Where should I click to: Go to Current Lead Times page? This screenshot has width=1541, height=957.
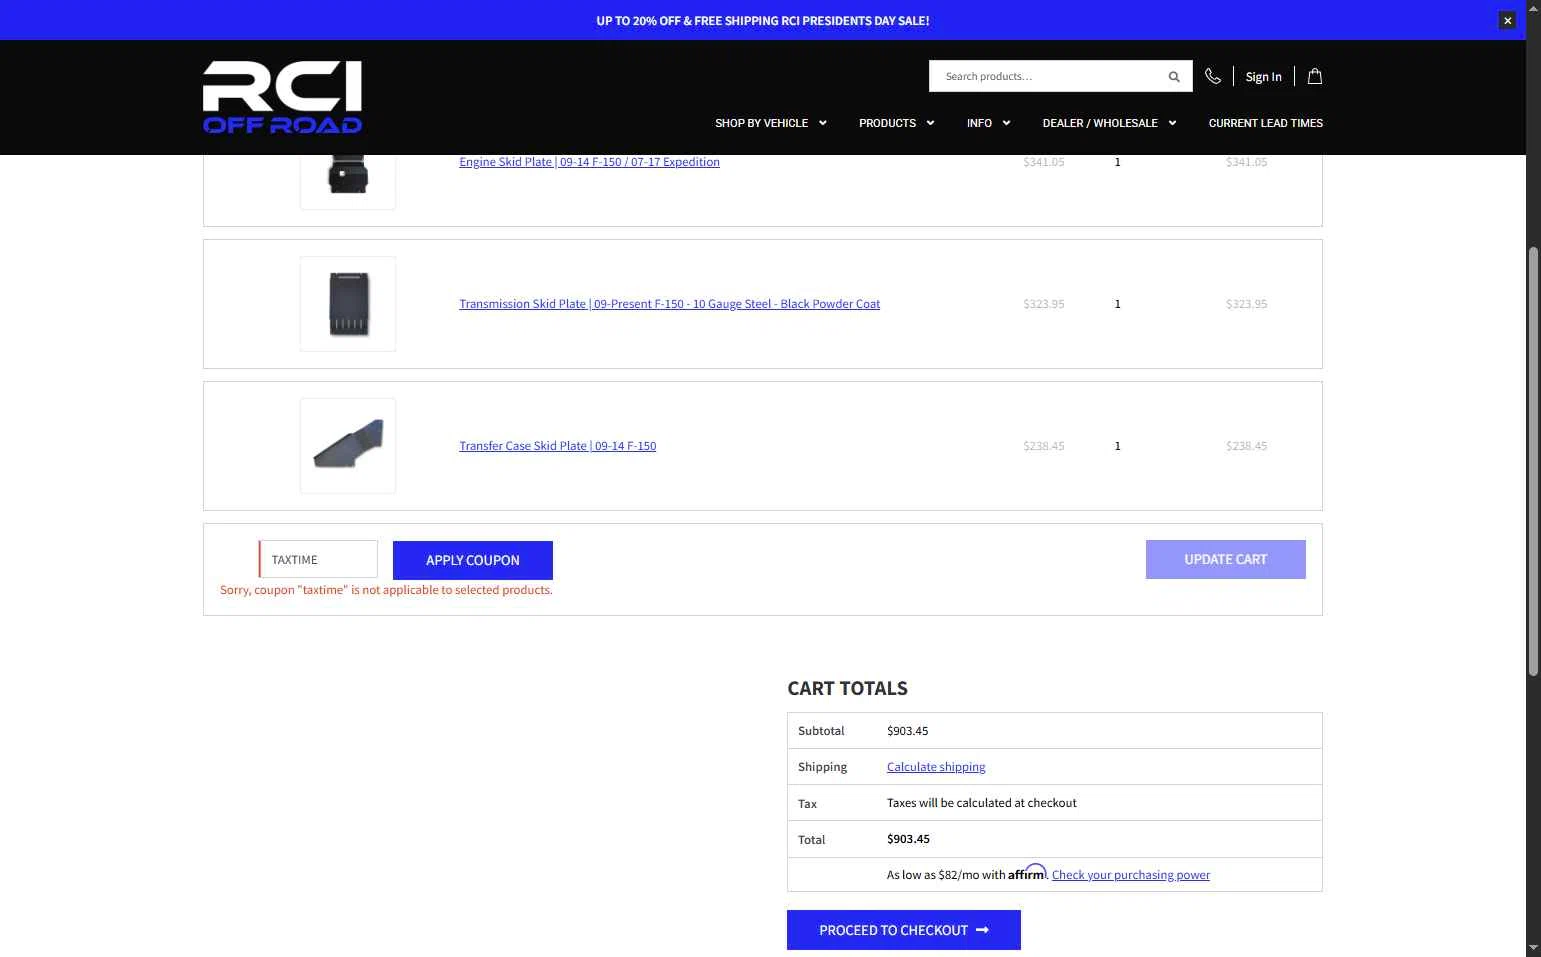coord(1265,123)
